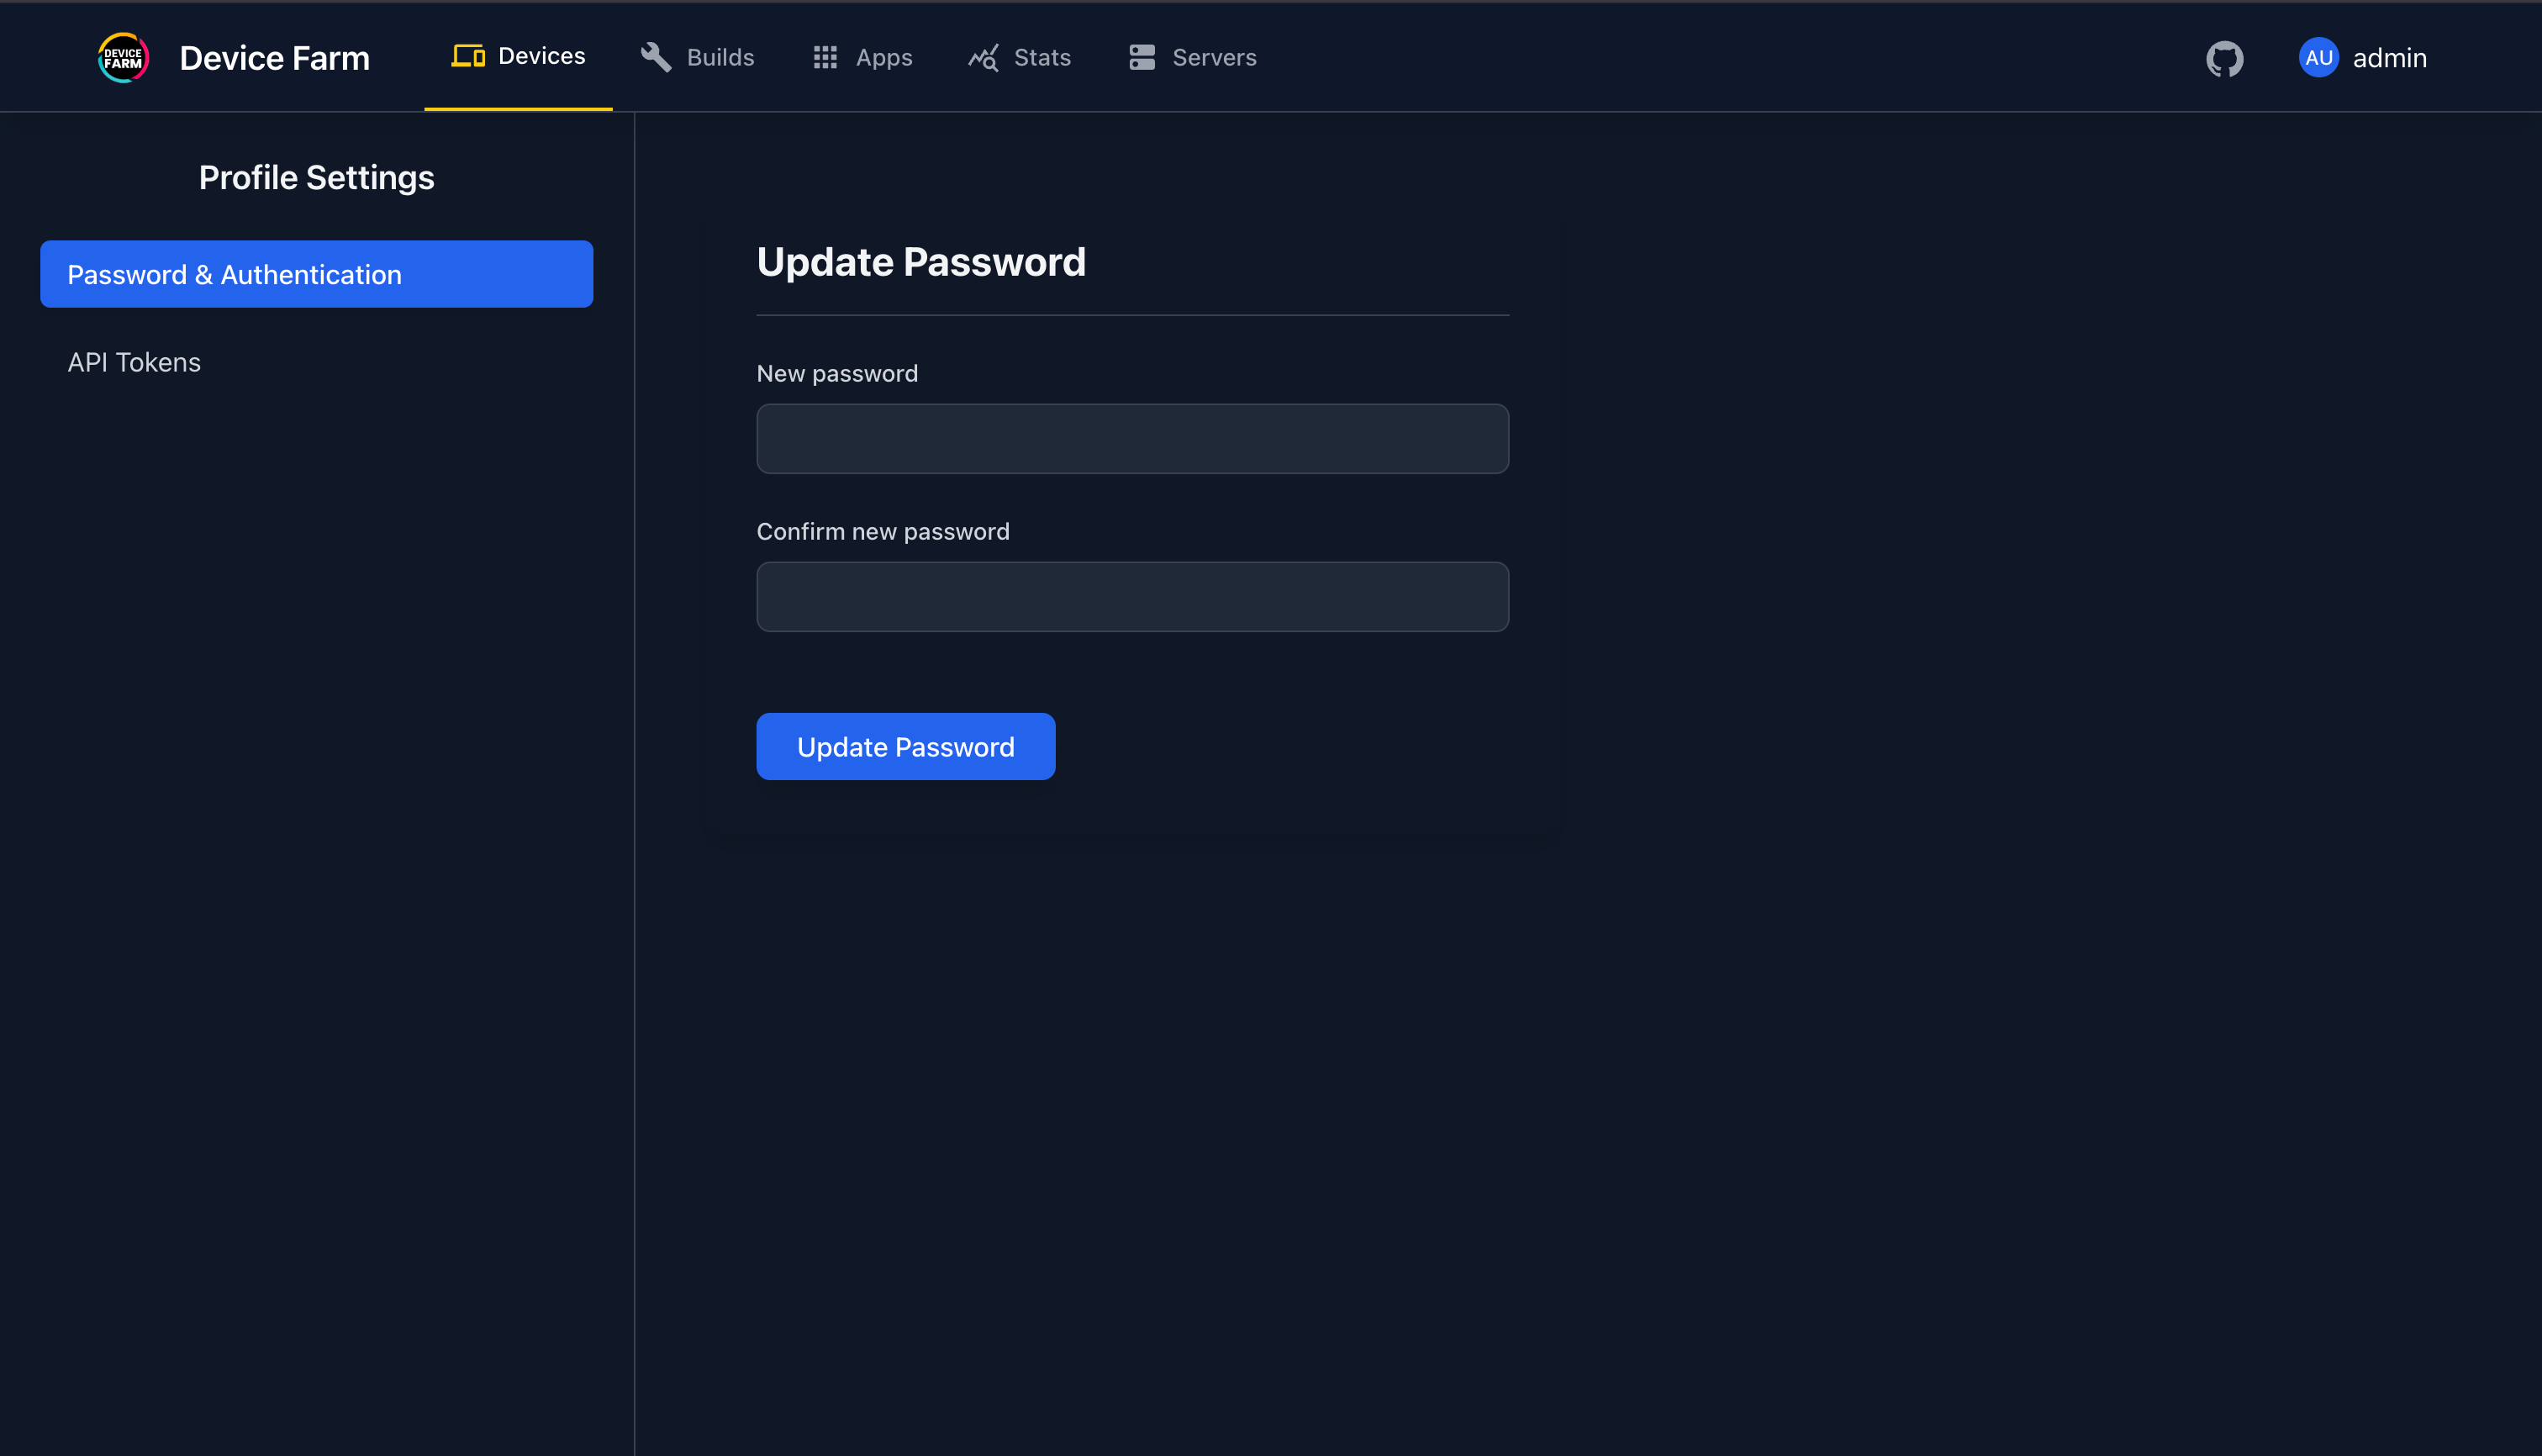Switch to the Builds tab
Image resolution: width=2542 pixels, height=1456 pixels.
pos(719,57)
